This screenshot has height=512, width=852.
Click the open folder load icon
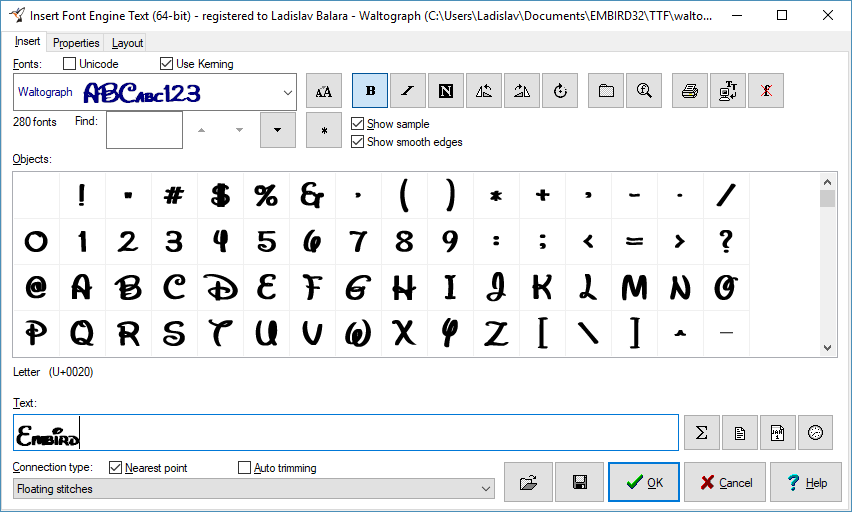pos(528,482)
